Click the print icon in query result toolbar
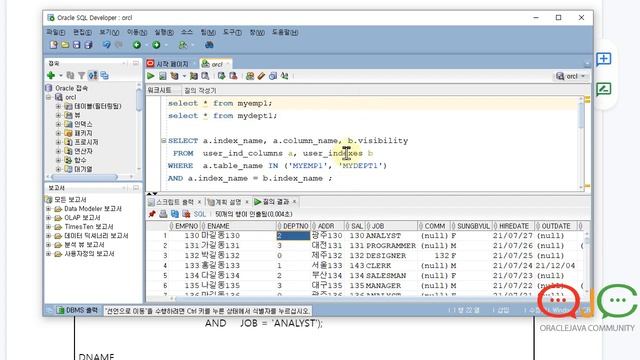The image size is (640, 360). pos(163,214)
